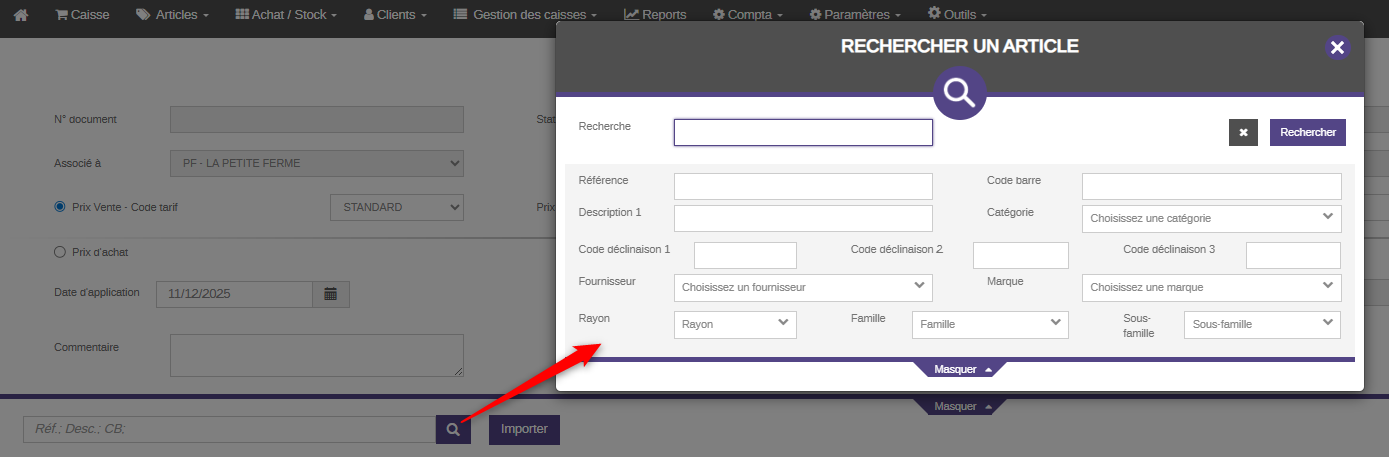Expand the Rayon dropdown
Image resolution: width=1389 pixels, height=457 pixels.
(735, 324)
